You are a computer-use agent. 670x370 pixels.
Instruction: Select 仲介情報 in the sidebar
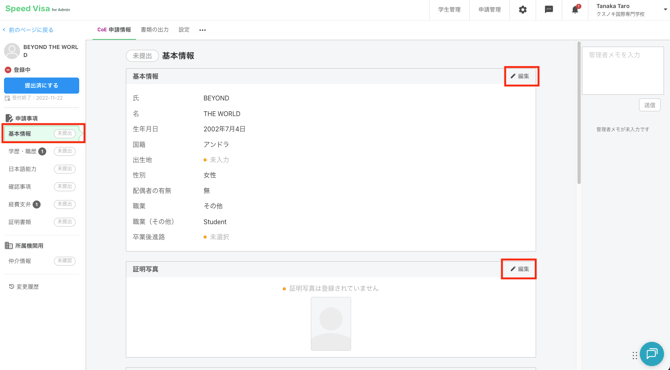41,261
